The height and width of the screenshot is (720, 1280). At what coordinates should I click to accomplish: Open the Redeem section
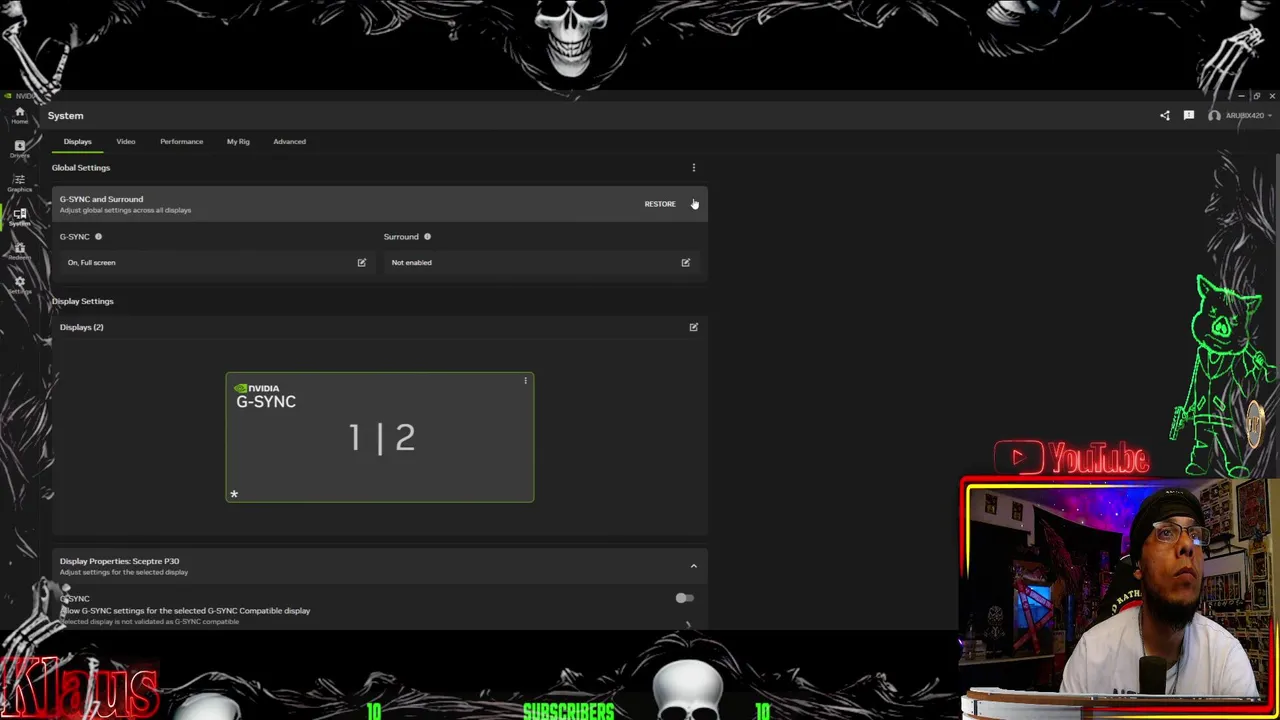click(x=19, y=251)
